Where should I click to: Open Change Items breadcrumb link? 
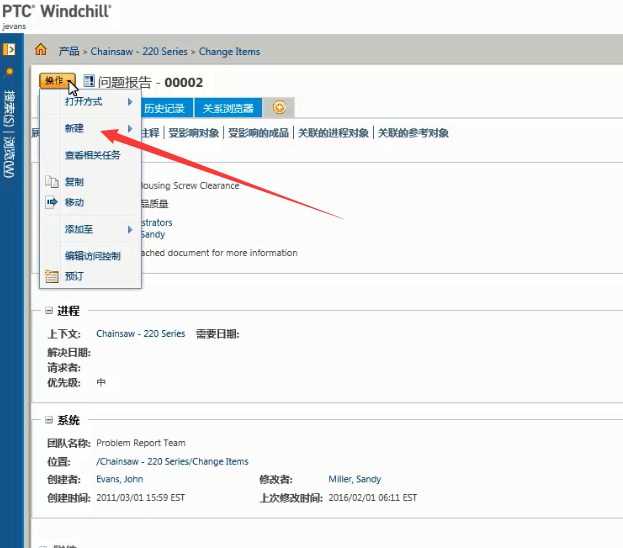(x=229, y=52)
